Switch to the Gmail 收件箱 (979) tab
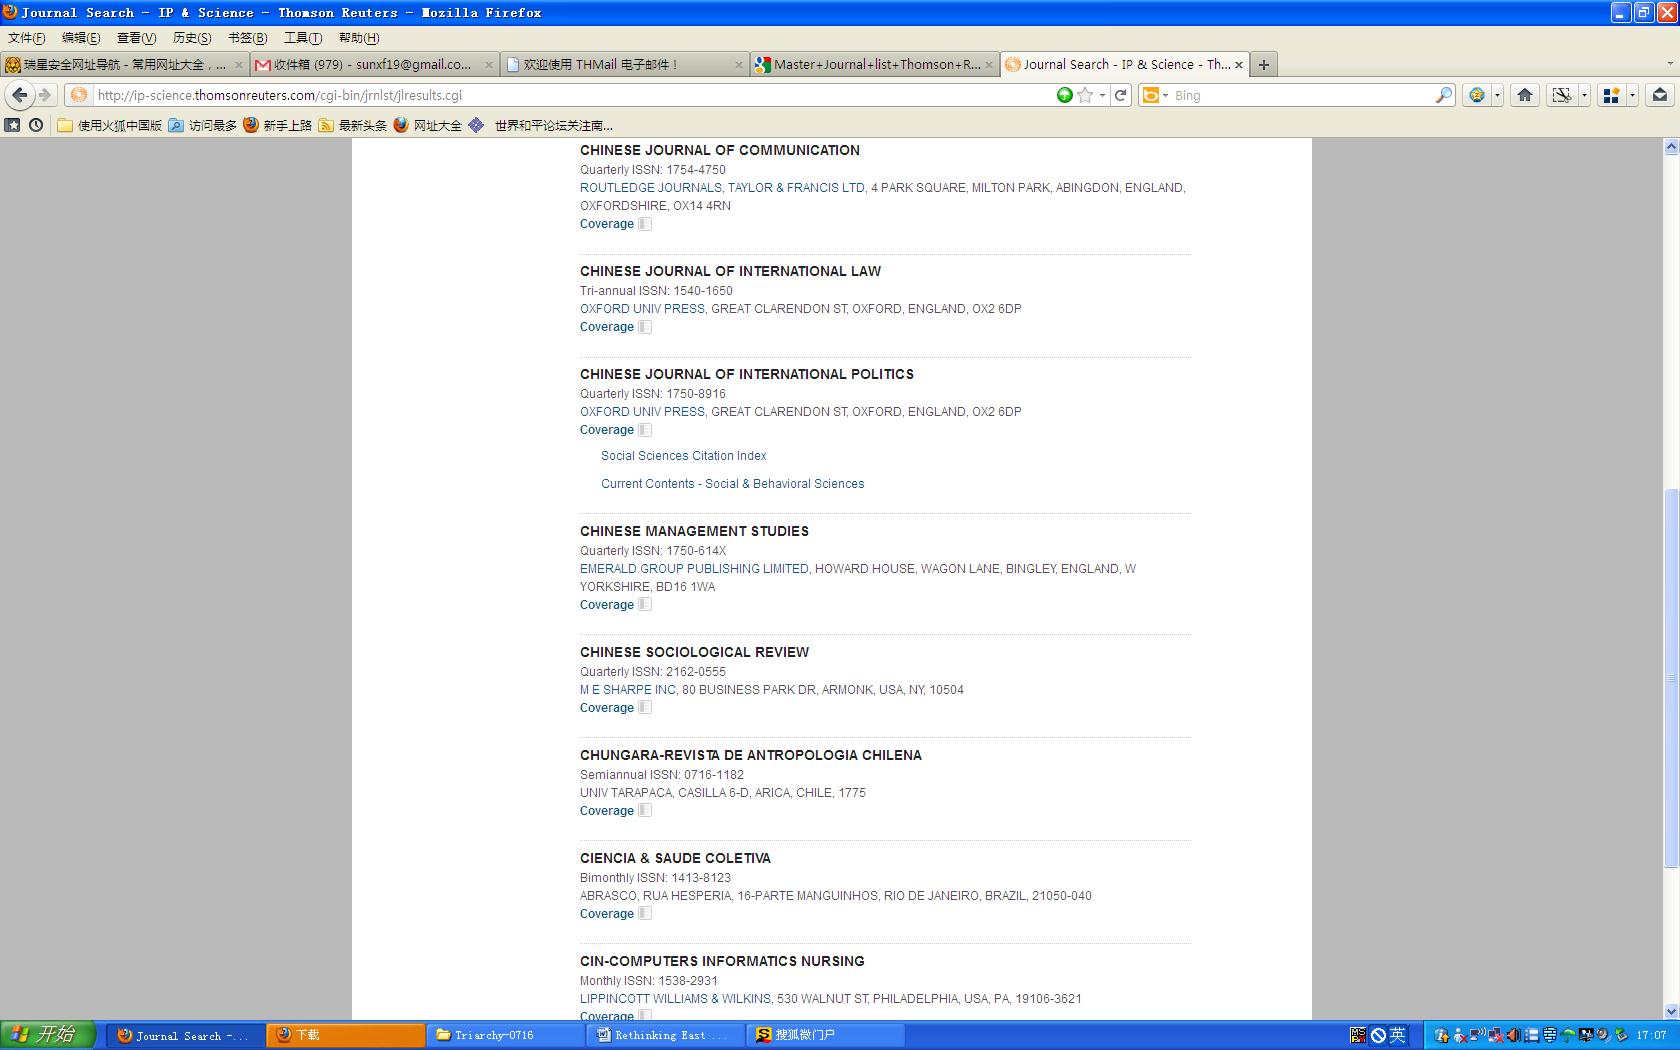 tap(374, 64)
